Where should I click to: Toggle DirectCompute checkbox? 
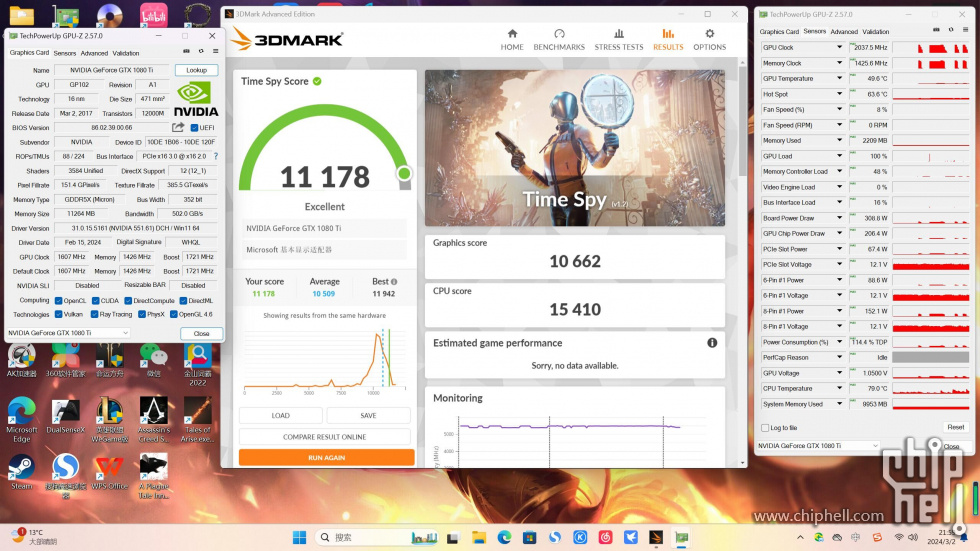[x=128, y=300]
